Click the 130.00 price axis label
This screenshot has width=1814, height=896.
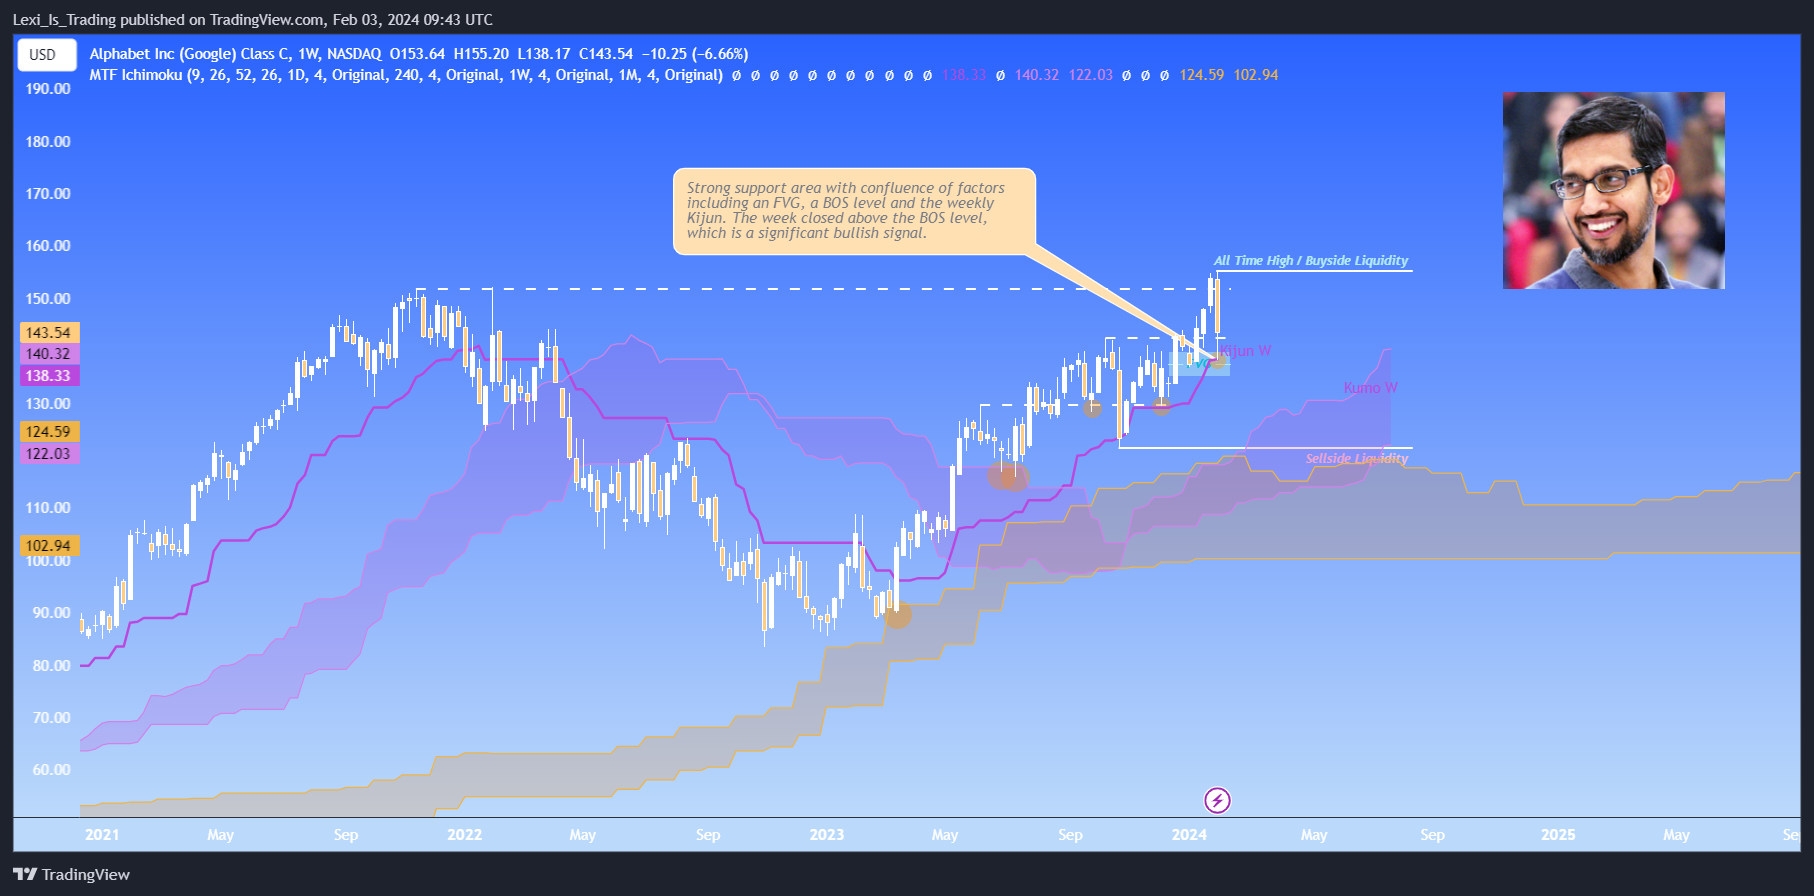point(48,403)
